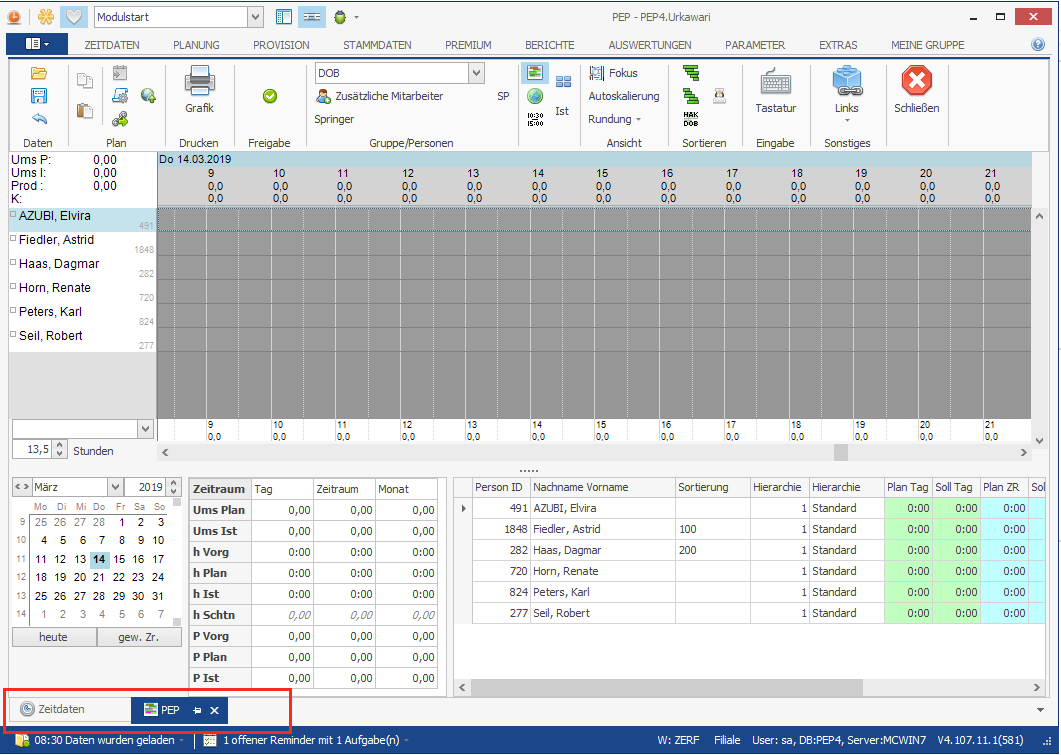Screen dimensions: 1061x755
Task: Expand the Modulstart combo box
Action: 254,17
